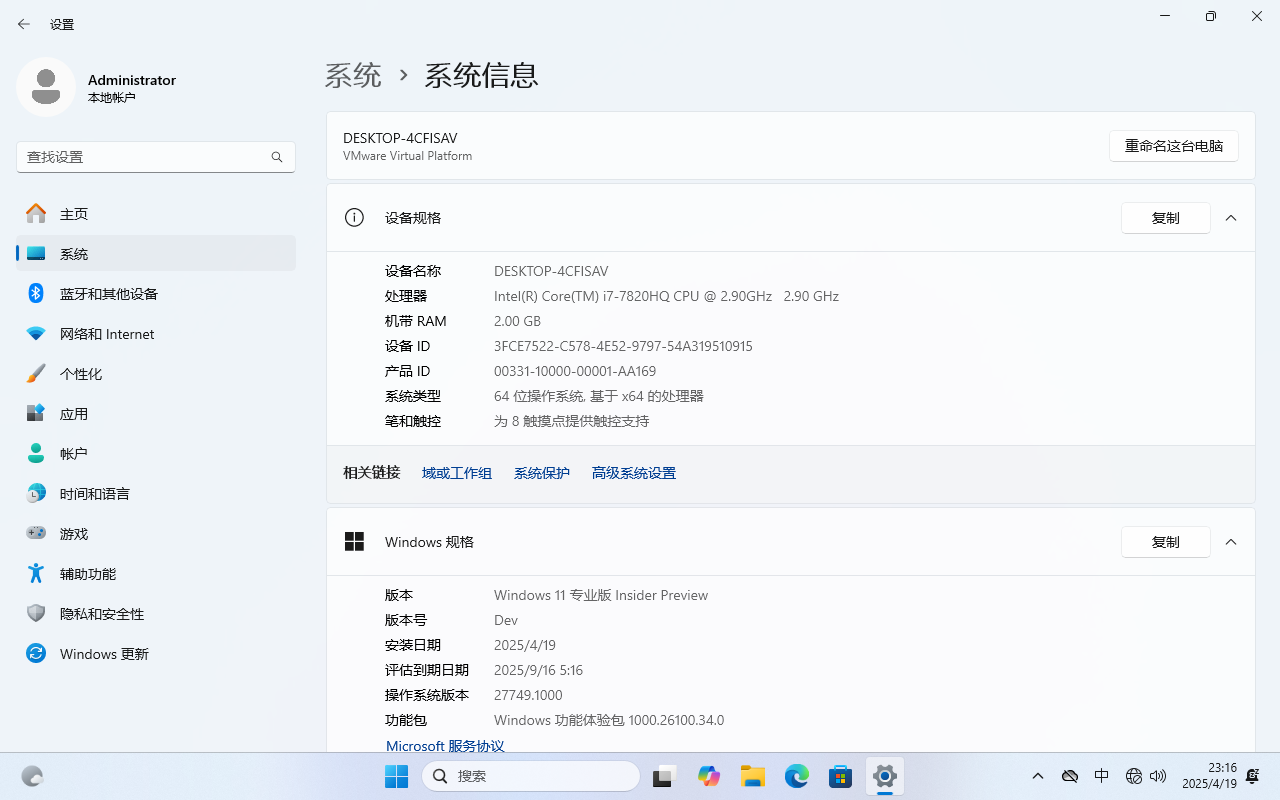The image size is (1280, 800).
Task: Click the Accounts (帐户) person icon
Action: pyautogui.click(x=36, y=454)
